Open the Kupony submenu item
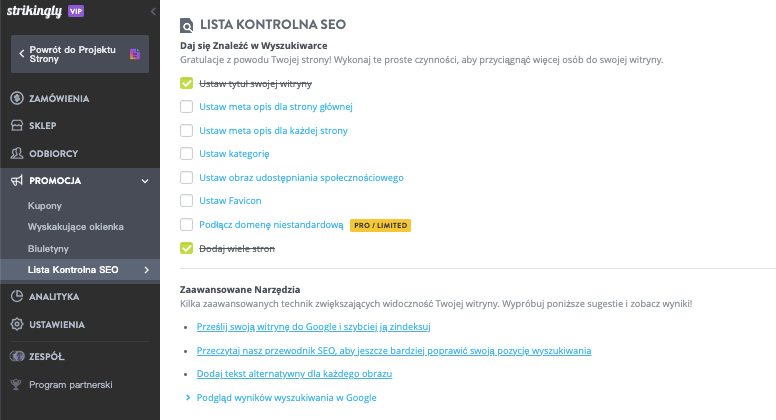776x420 pixels. pyautogui.click(x=45, y=206)
